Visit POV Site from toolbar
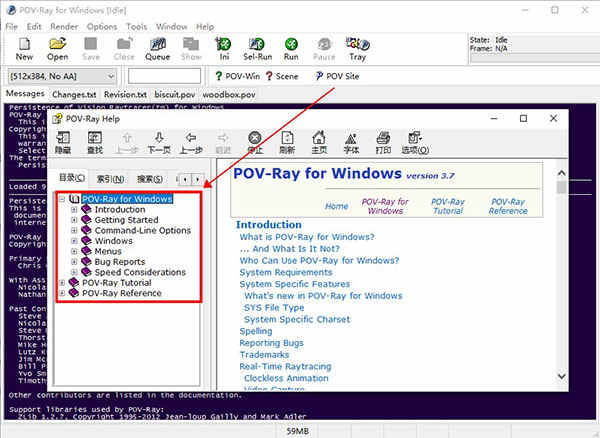 [x=337, y=76]
